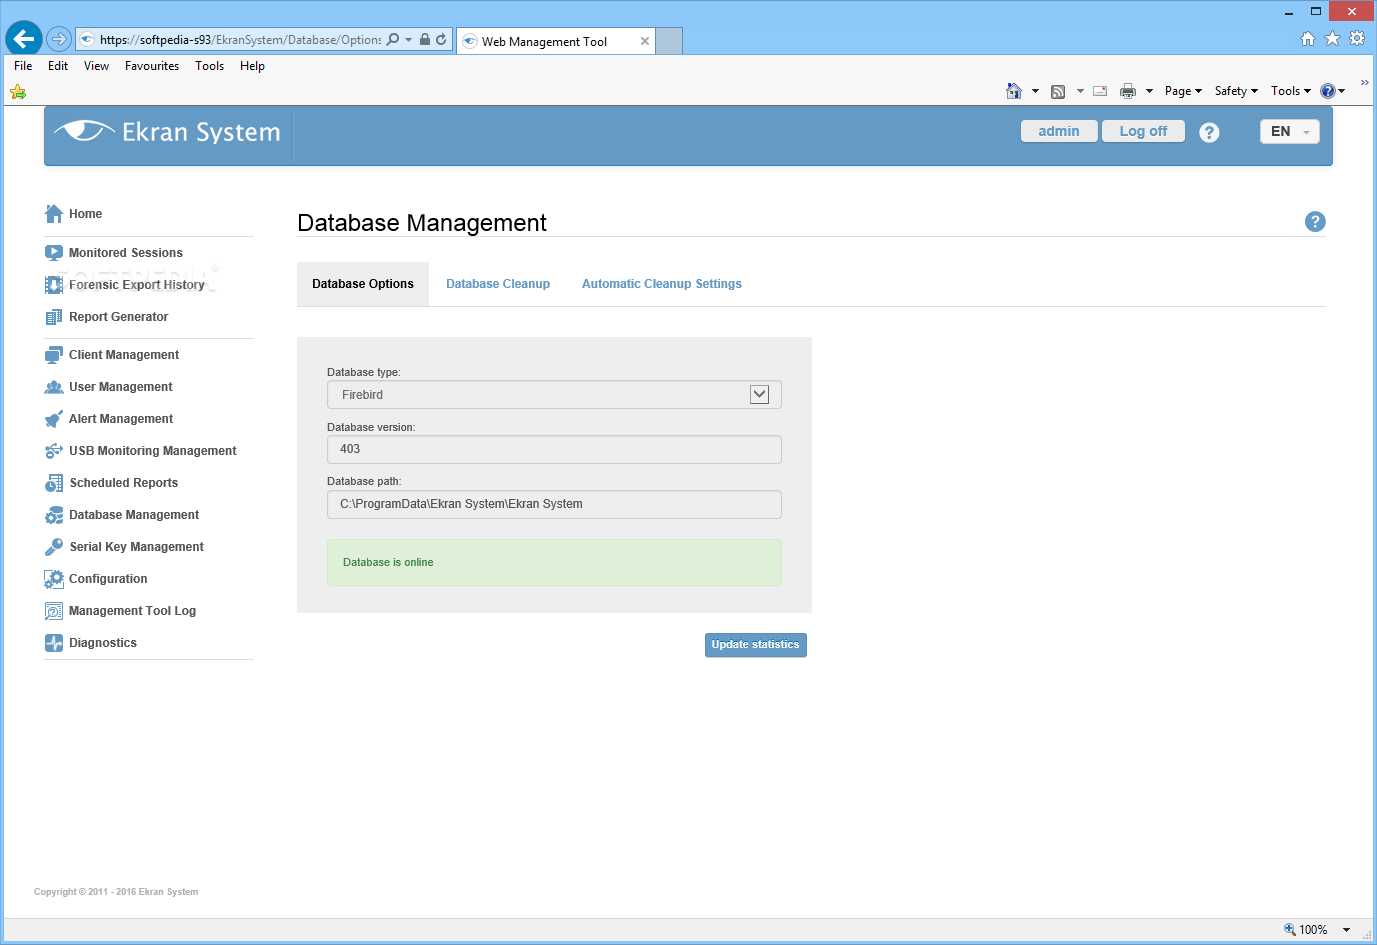Viewport: 1377px width, 945px height.
Task: Click the Alert Management bell icon
Action: click(54, 419)
